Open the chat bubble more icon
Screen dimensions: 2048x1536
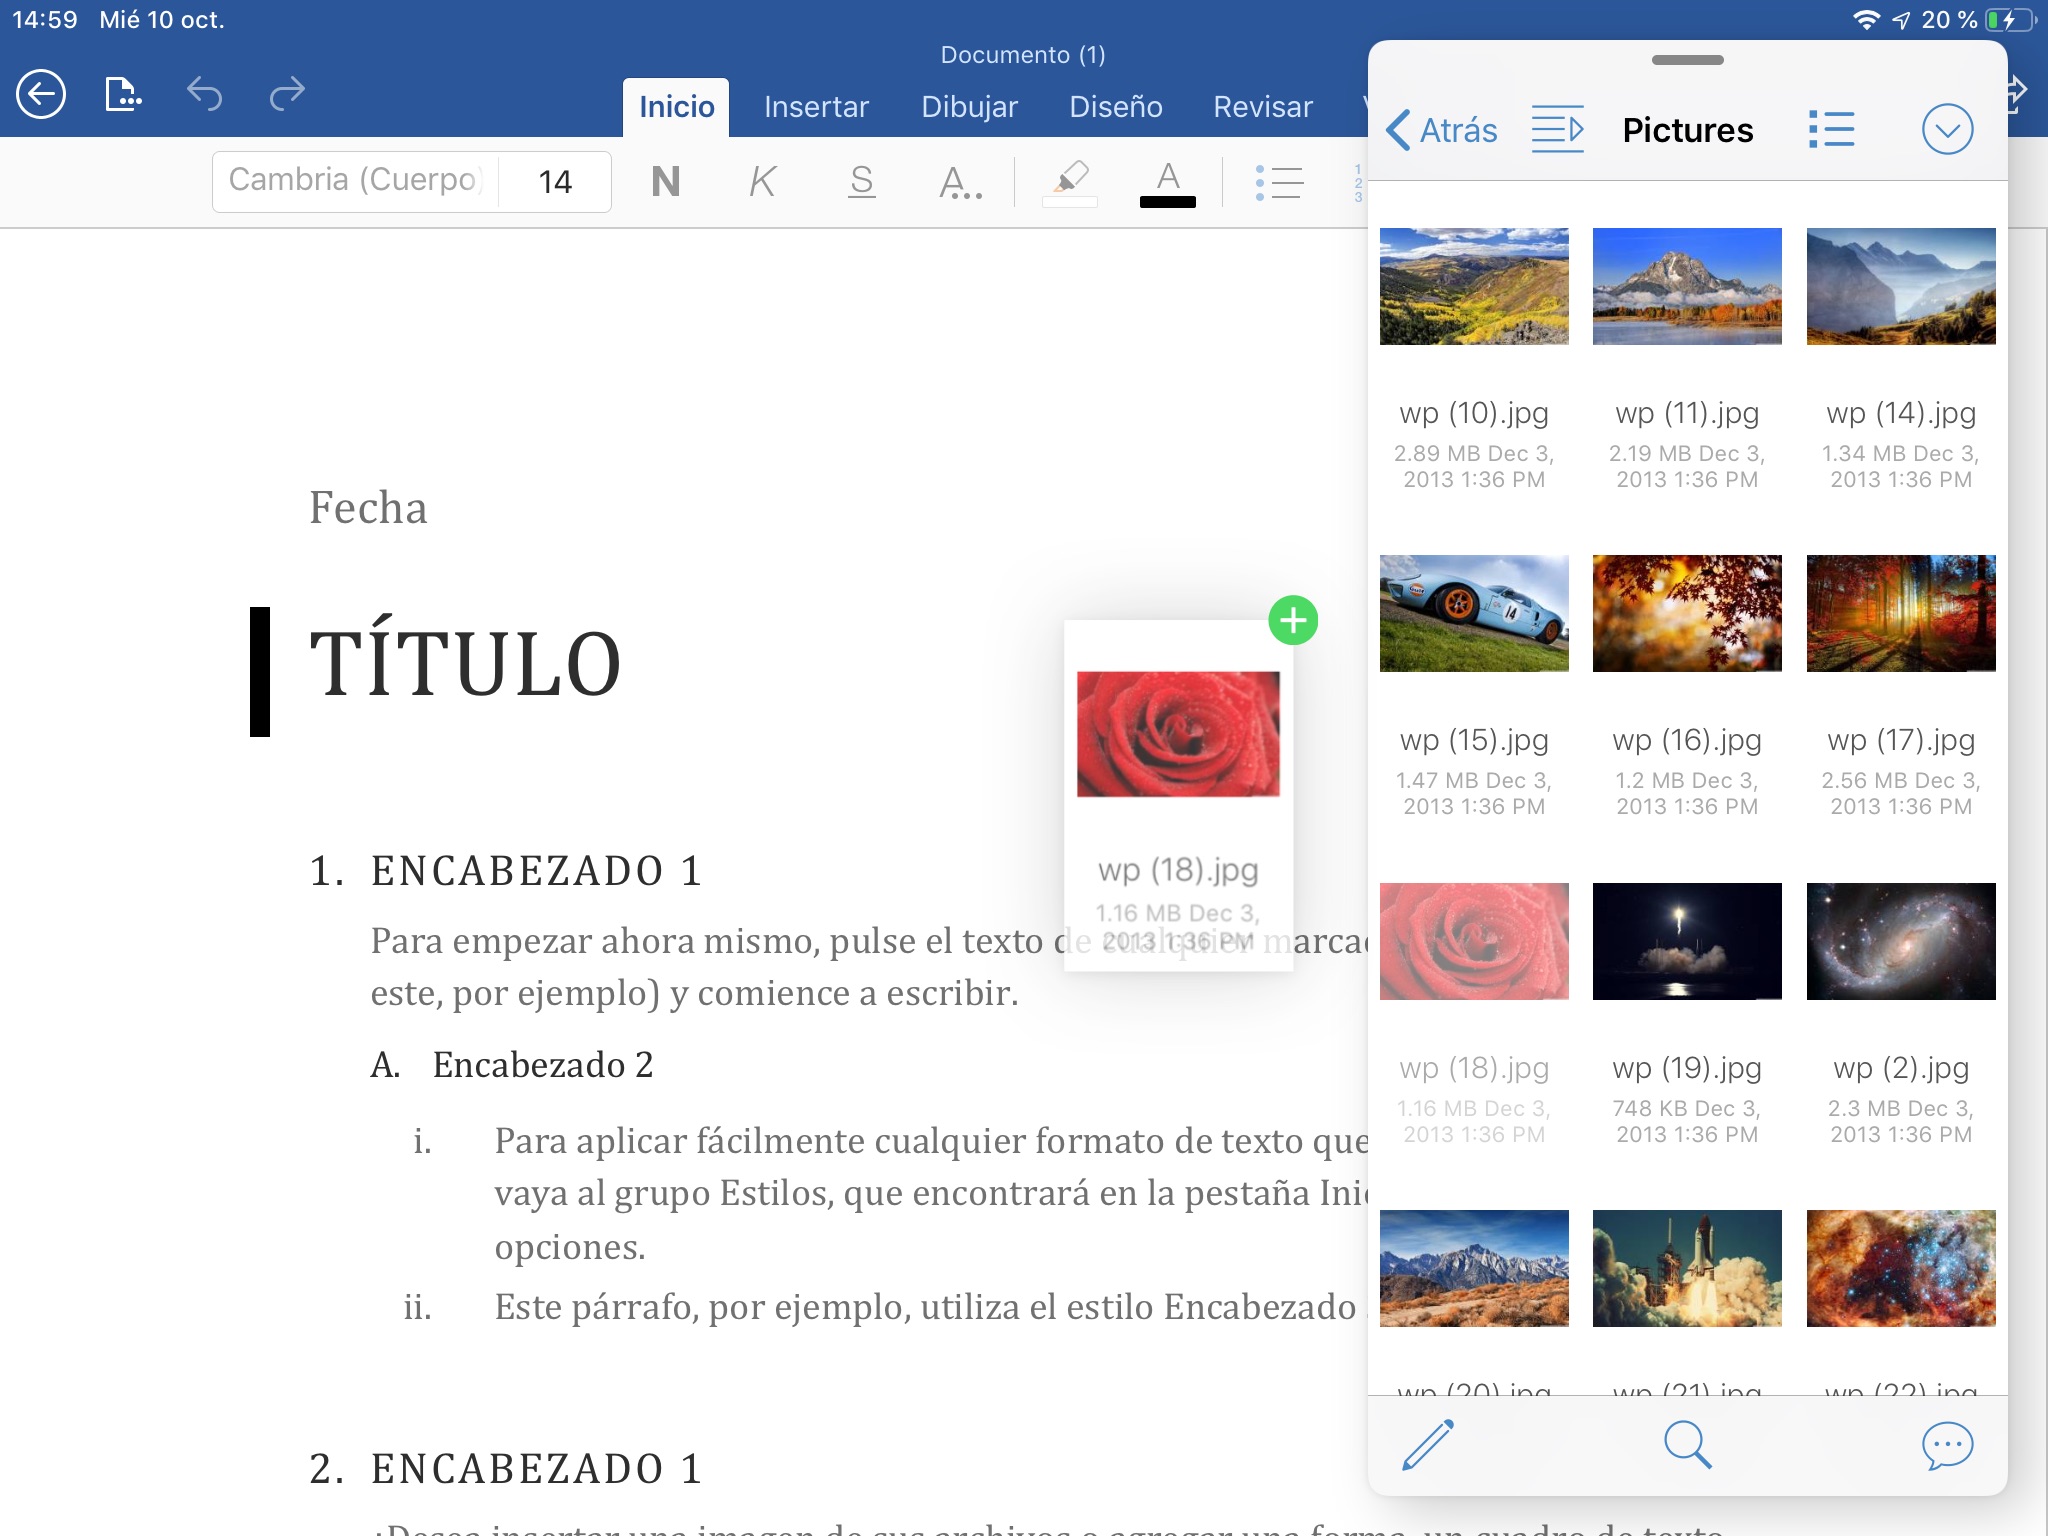1947,1445
